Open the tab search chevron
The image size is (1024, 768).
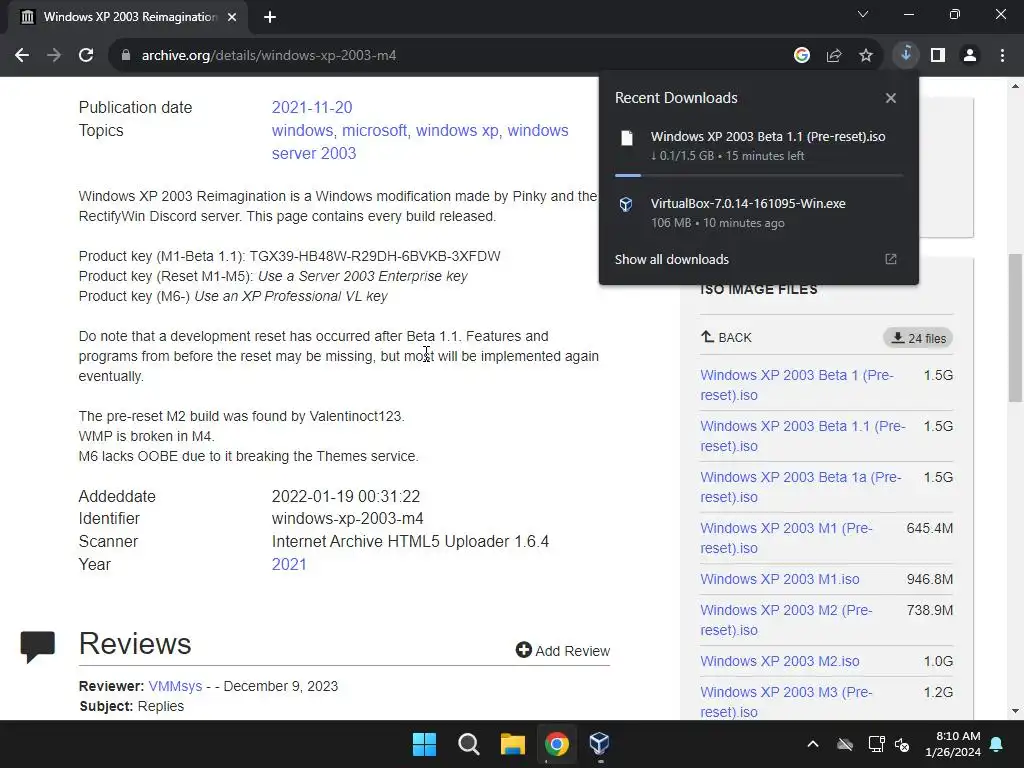tap(863, 14)
